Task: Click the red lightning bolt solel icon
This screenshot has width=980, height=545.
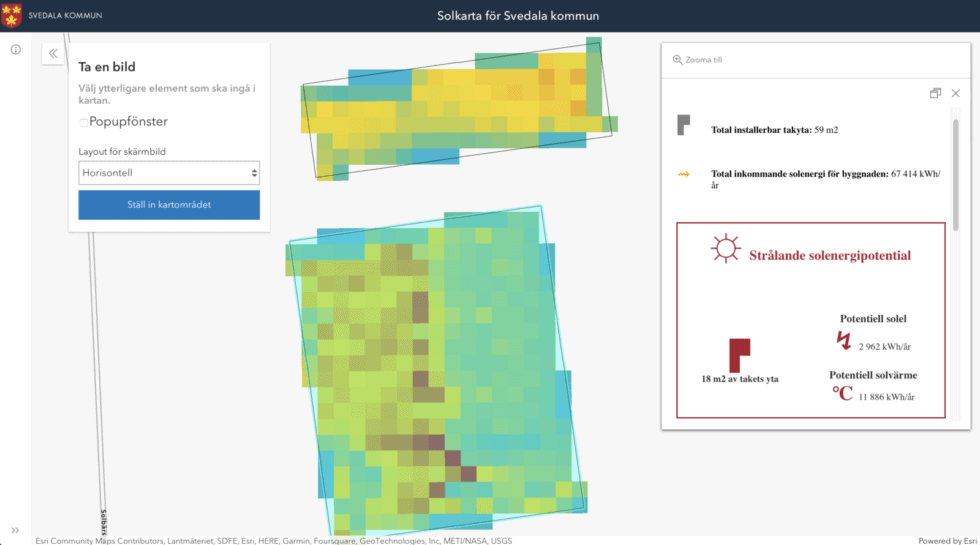Action: pos(844,341)
